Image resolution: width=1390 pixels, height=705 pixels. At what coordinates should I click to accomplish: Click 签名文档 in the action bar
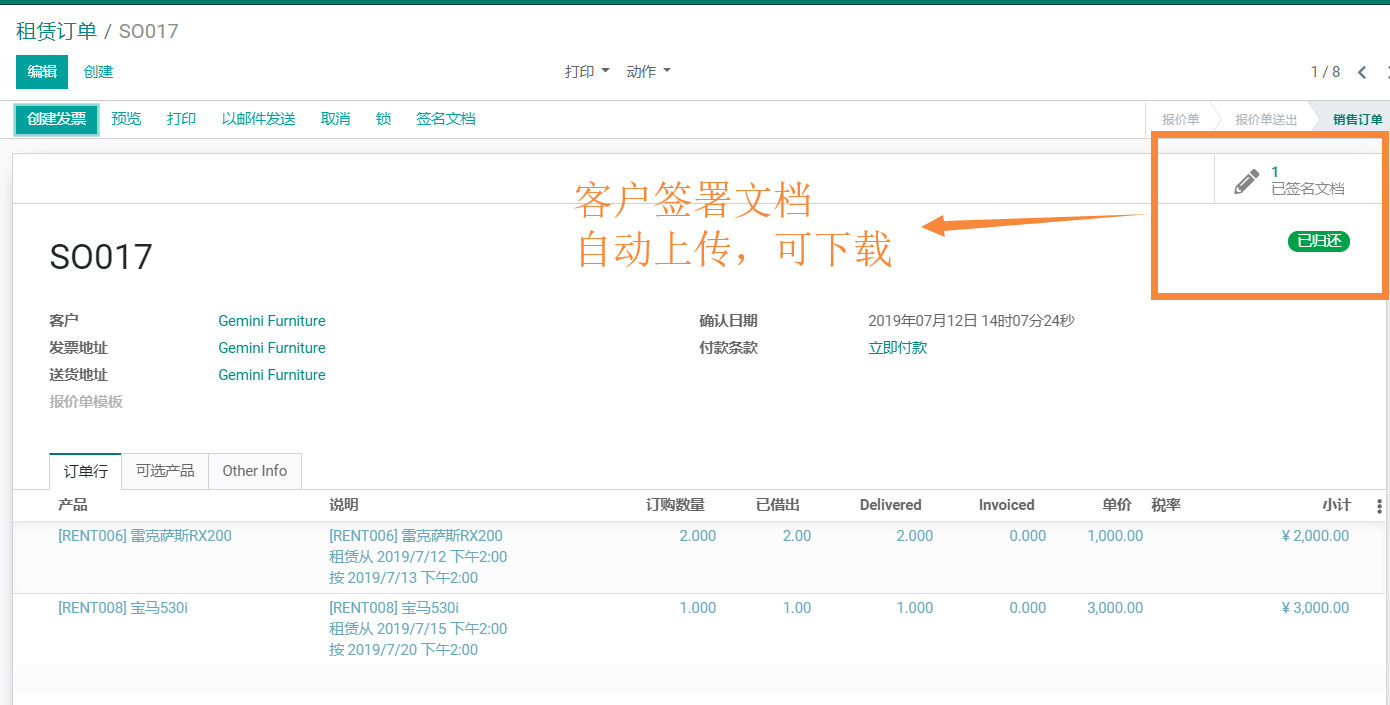coord(445,119)
